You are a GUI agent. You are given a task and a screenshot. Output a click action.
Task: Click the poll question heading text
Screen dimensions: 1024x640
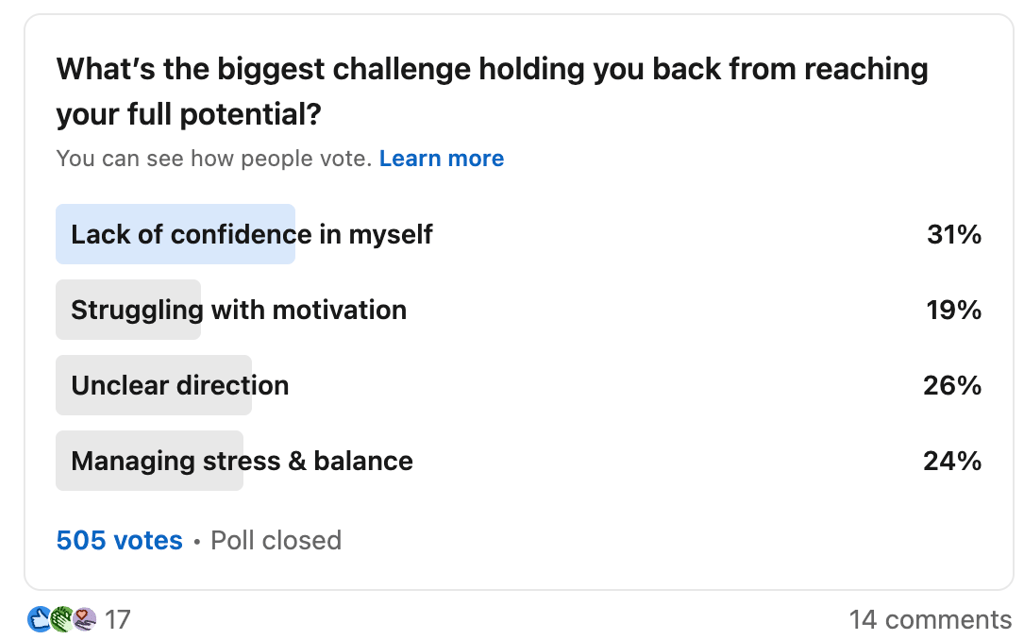[492, 91]
